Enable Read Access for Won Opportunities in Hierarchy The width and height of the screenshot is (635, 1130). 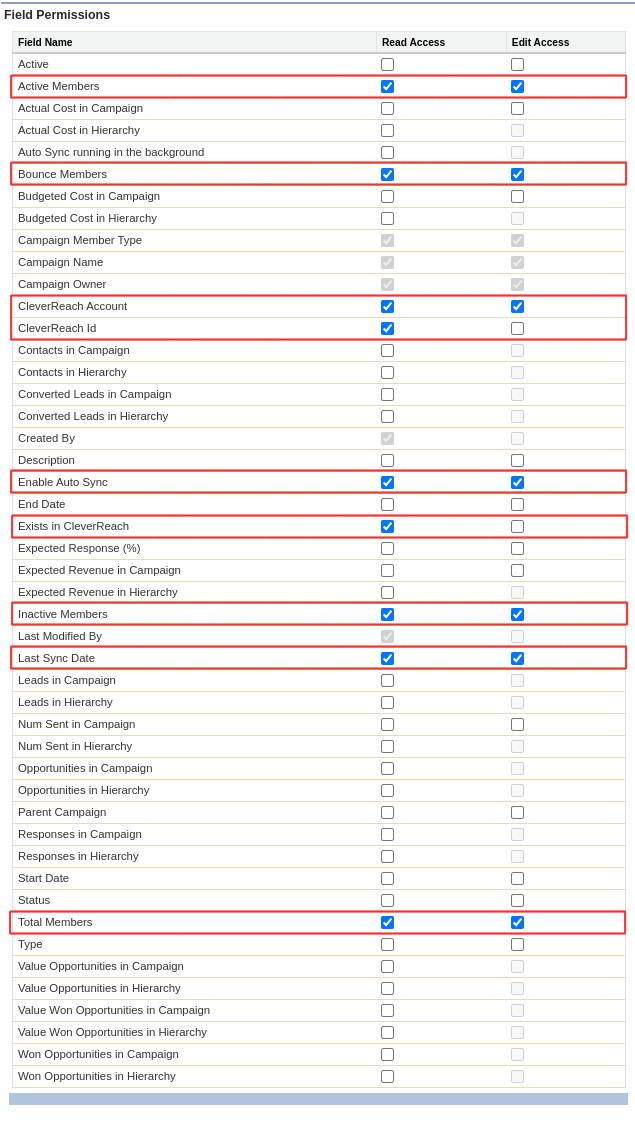click(387, 1076)
